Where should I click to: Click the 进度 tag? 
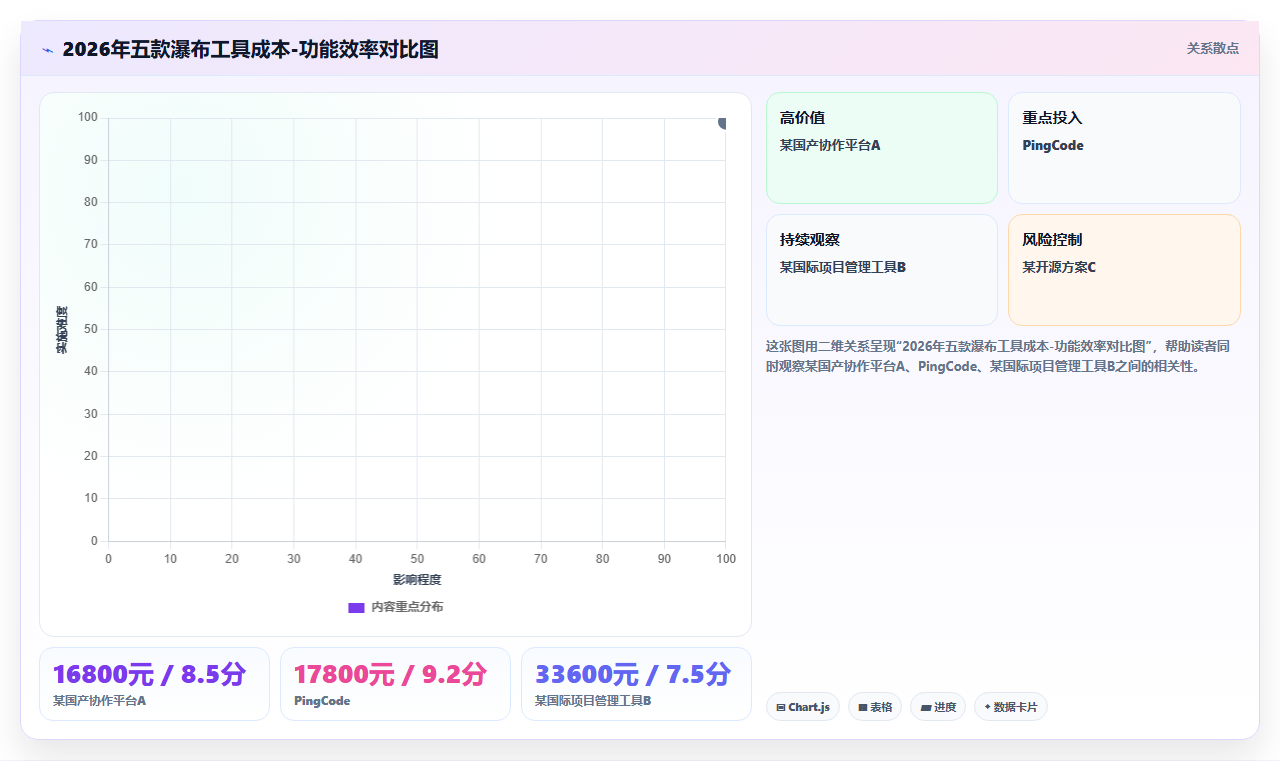[x=937, y=707]
